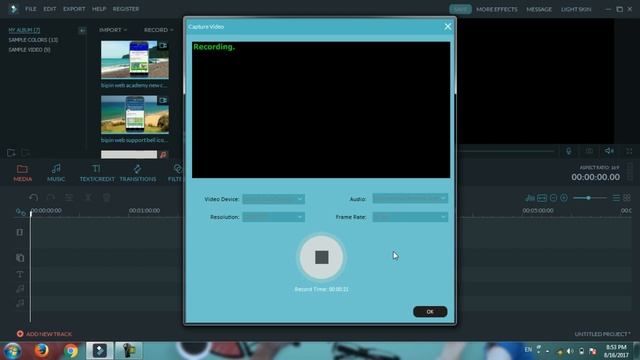The height and width of the screenshot is (360, 640).
Task: Open the EDIT menu
Action: click(50, 9)
